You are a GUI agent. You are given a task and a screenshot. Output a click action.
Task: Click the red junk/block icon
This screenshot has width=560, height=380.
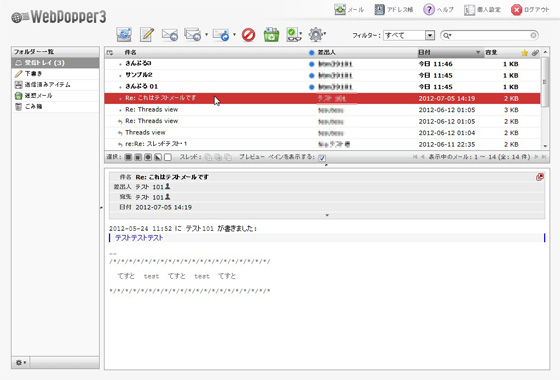pyautogui.click(x=249, y=35)
